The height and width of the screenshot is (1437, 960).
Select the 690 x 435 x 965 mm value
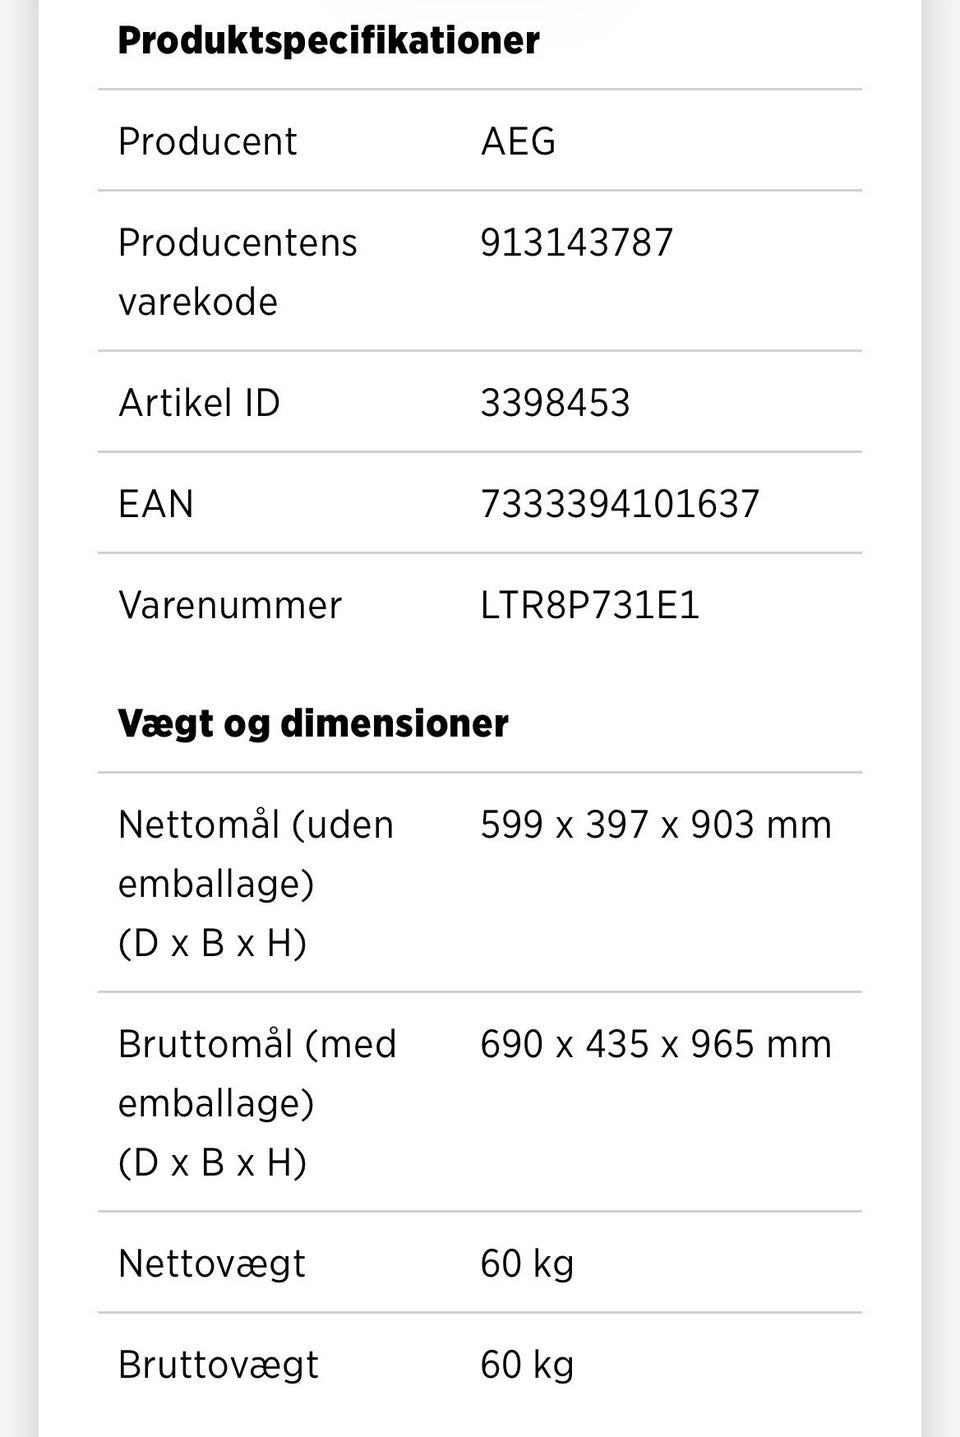click(655, 1044)
